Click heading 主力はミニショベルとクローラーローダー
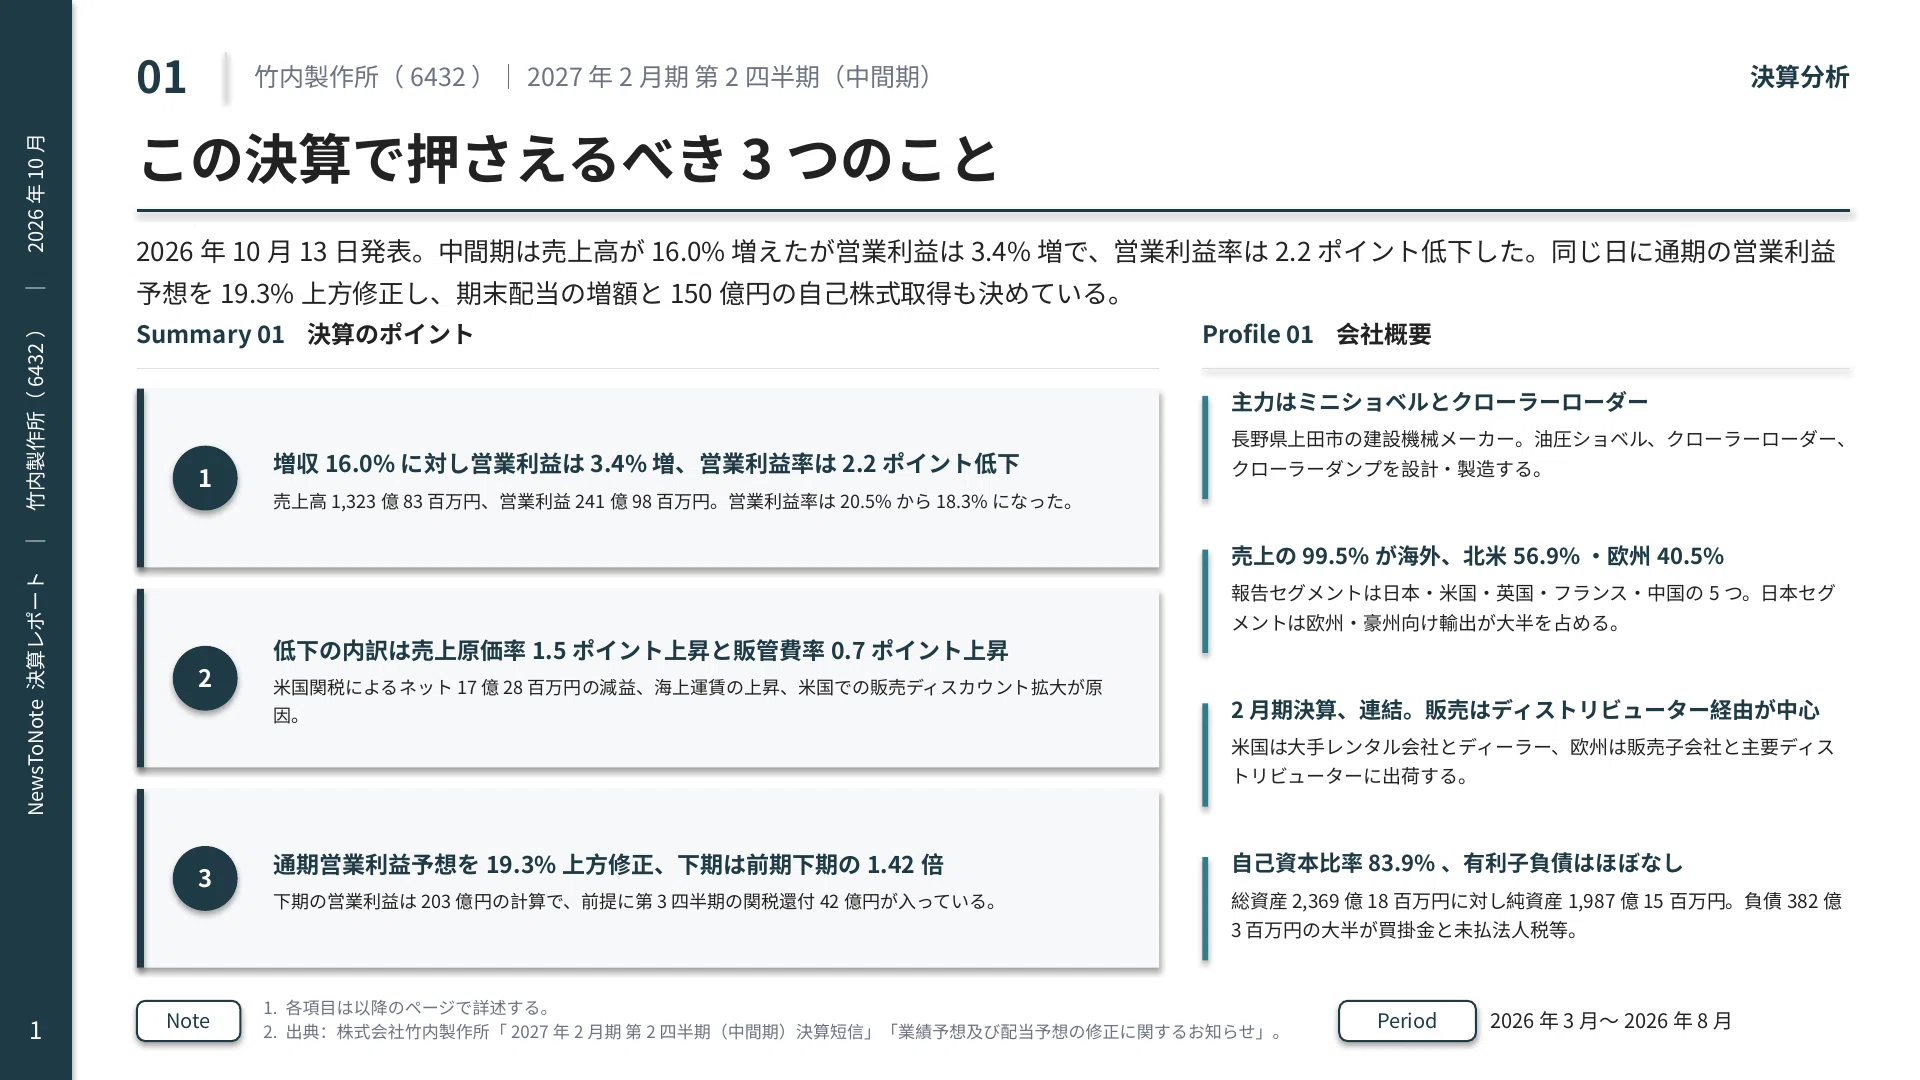 pyautogui.click(x=1439, y=402)
